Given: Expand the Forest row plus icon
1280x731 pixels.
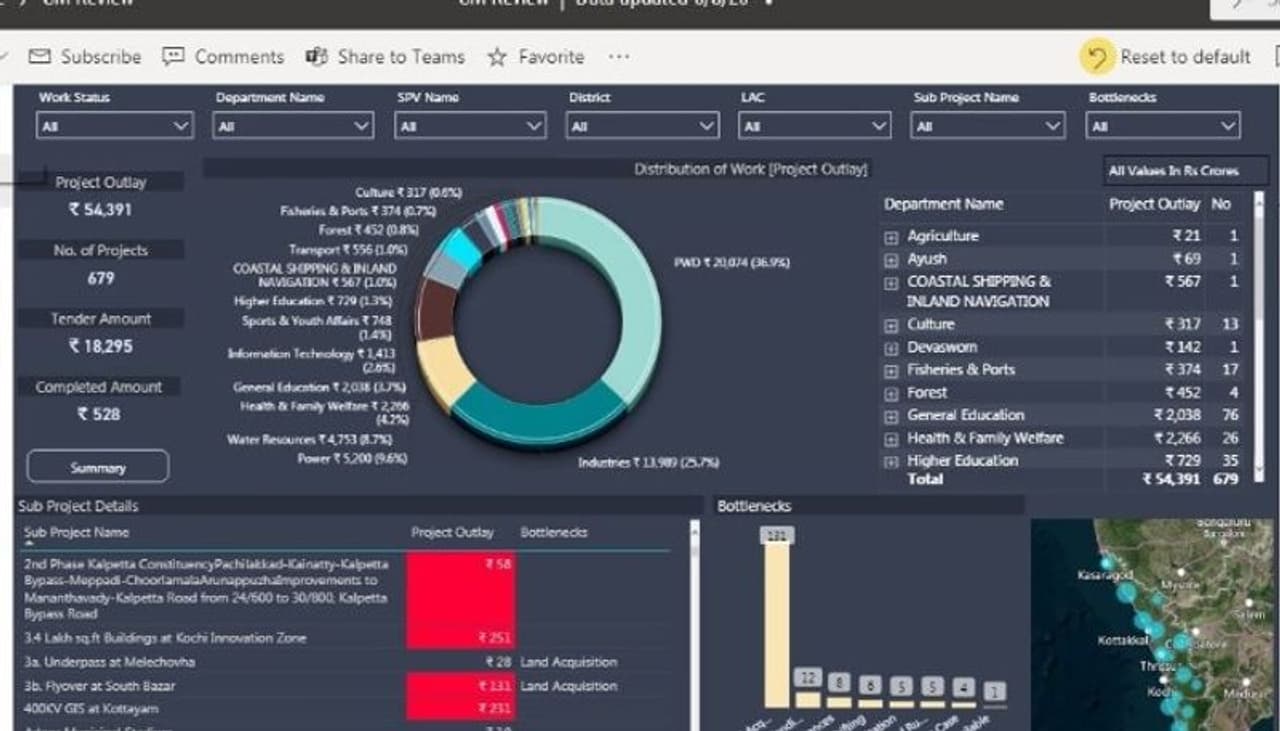Looking at the screenshot, I should pyautogui.click(x=891, y=393).
